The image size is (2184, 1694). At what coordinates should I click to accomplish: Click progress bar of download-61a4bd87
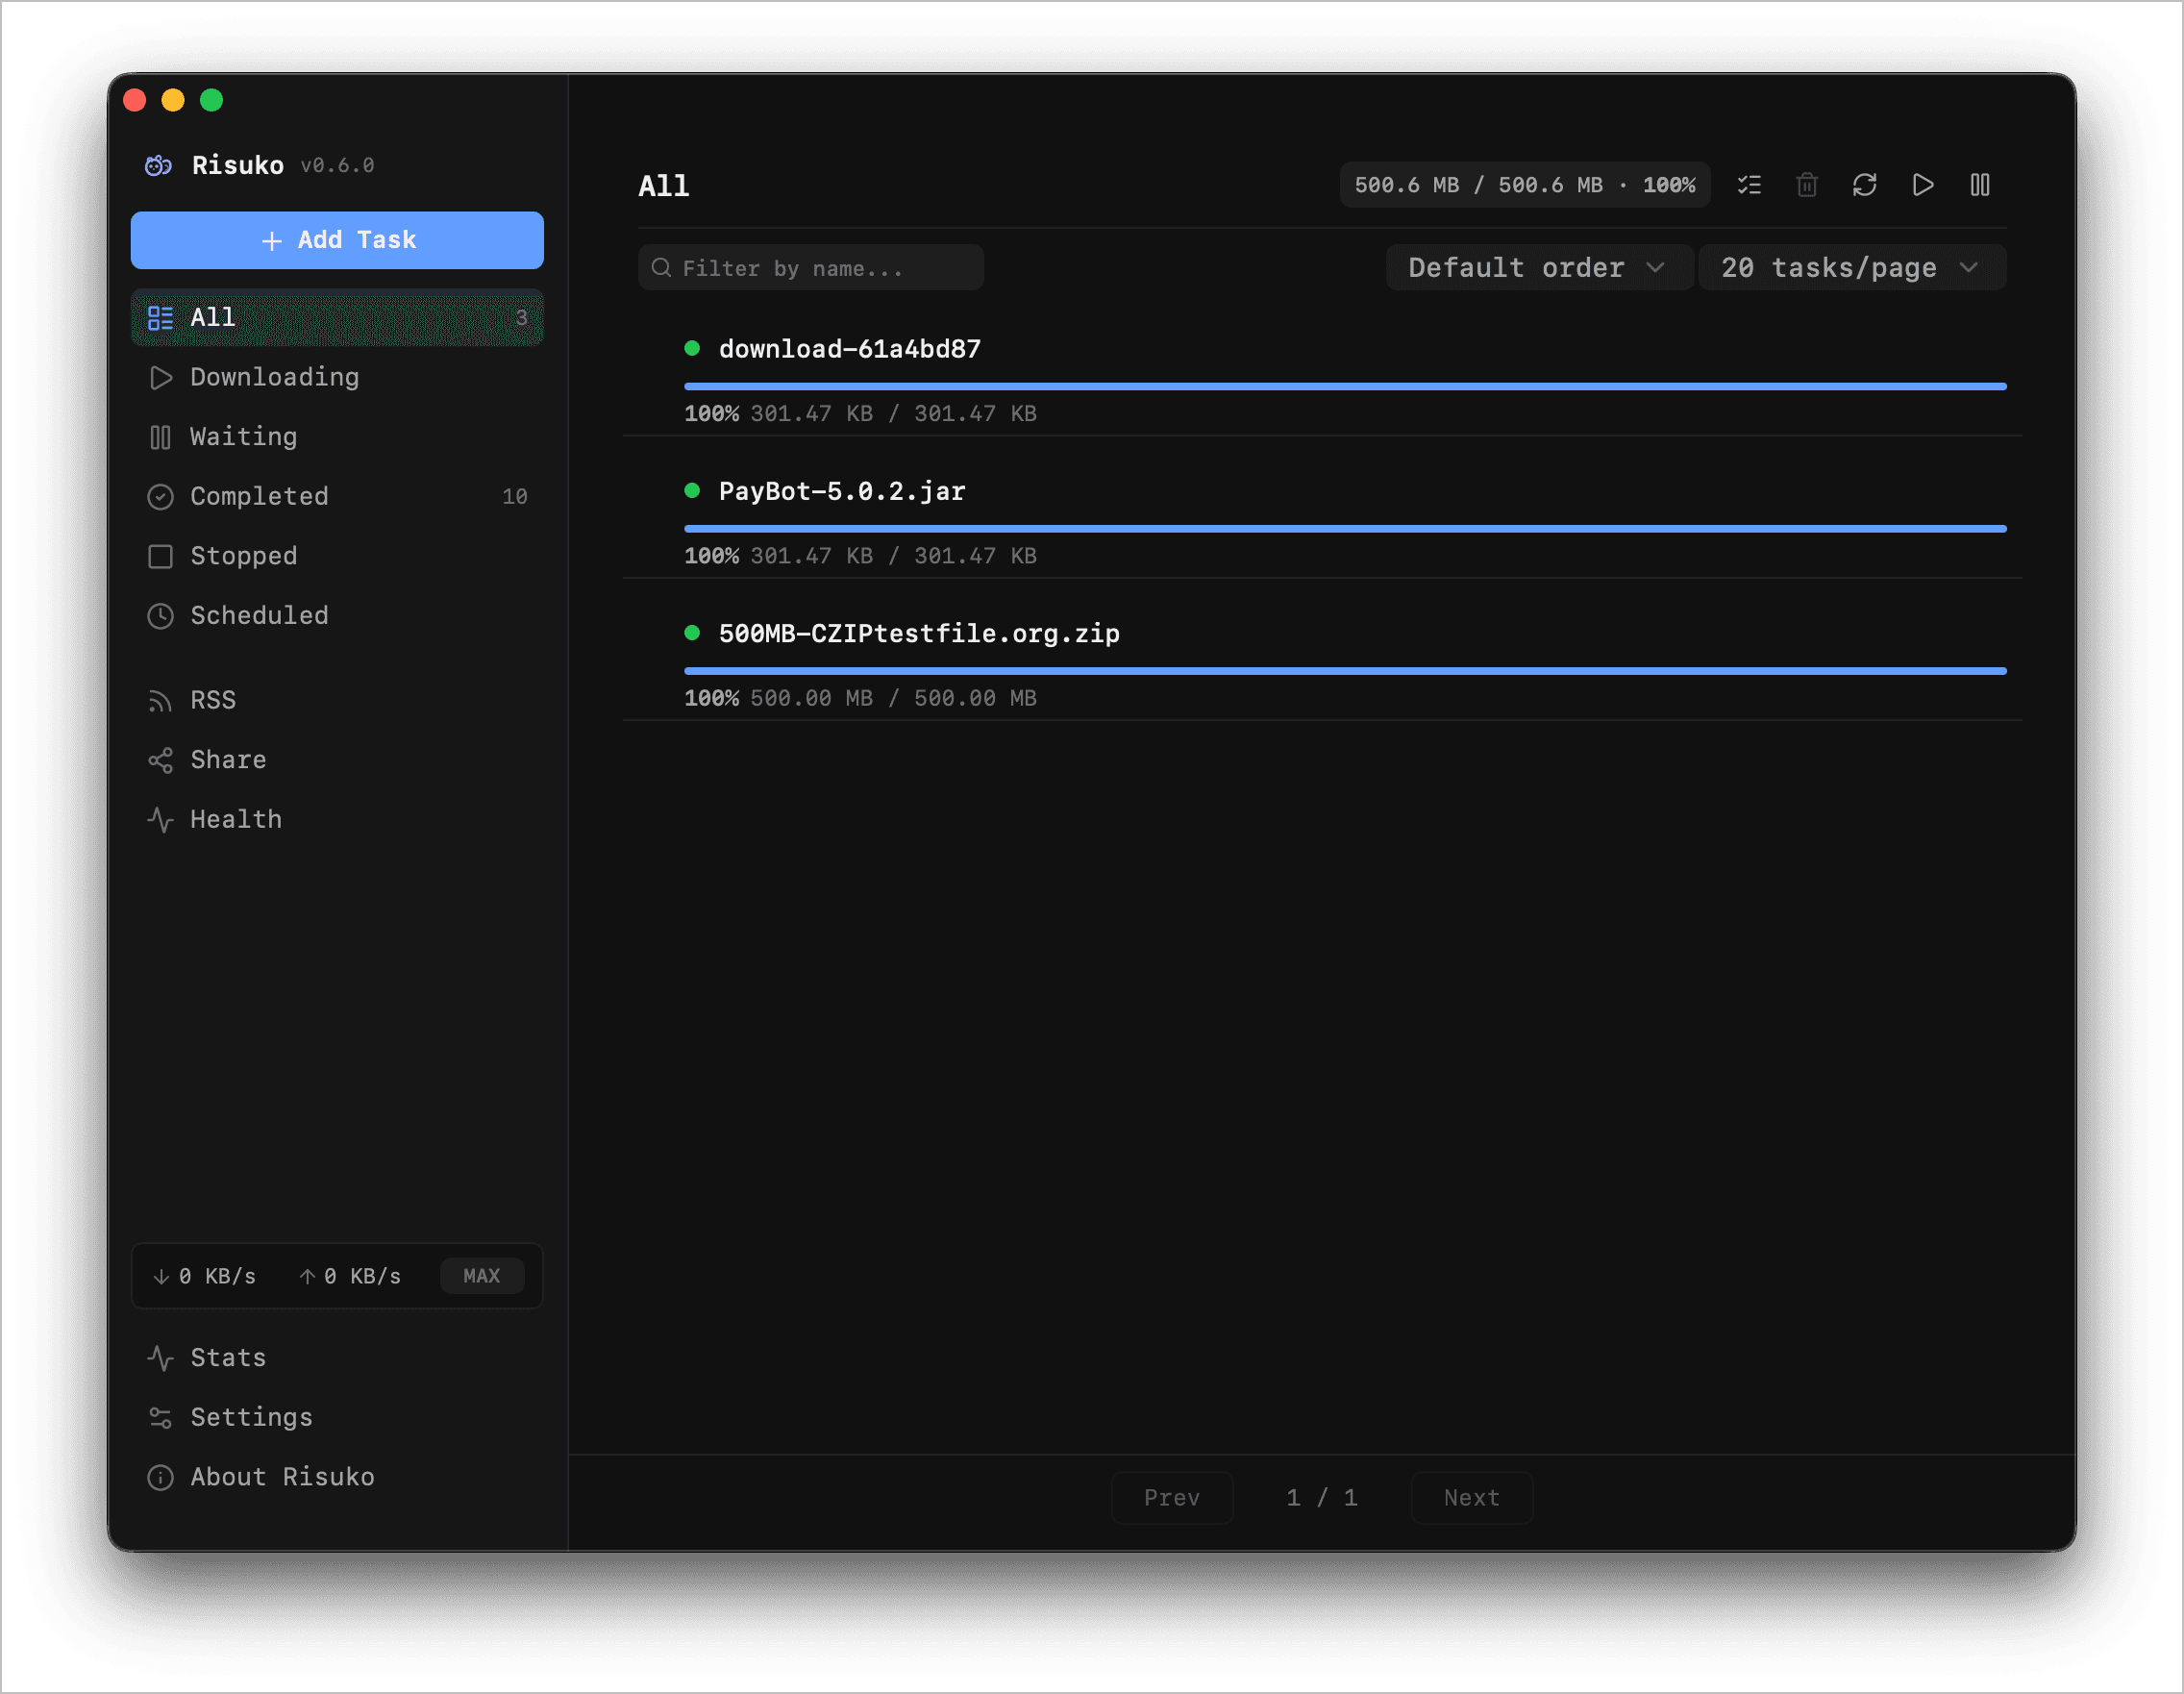1345,386
